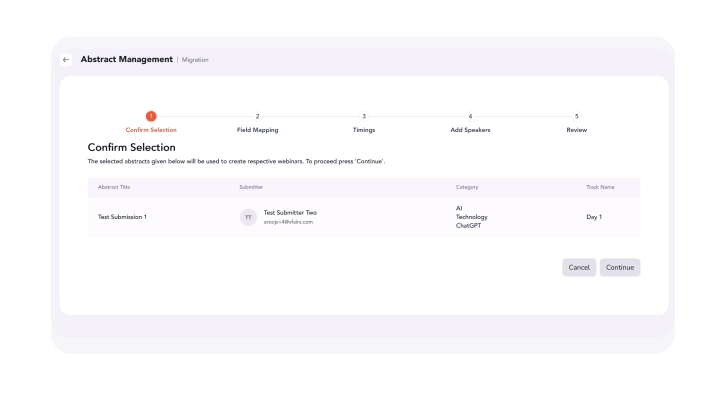Click the Abstract Title column header

pyautogui.click(x=114, y=187)
